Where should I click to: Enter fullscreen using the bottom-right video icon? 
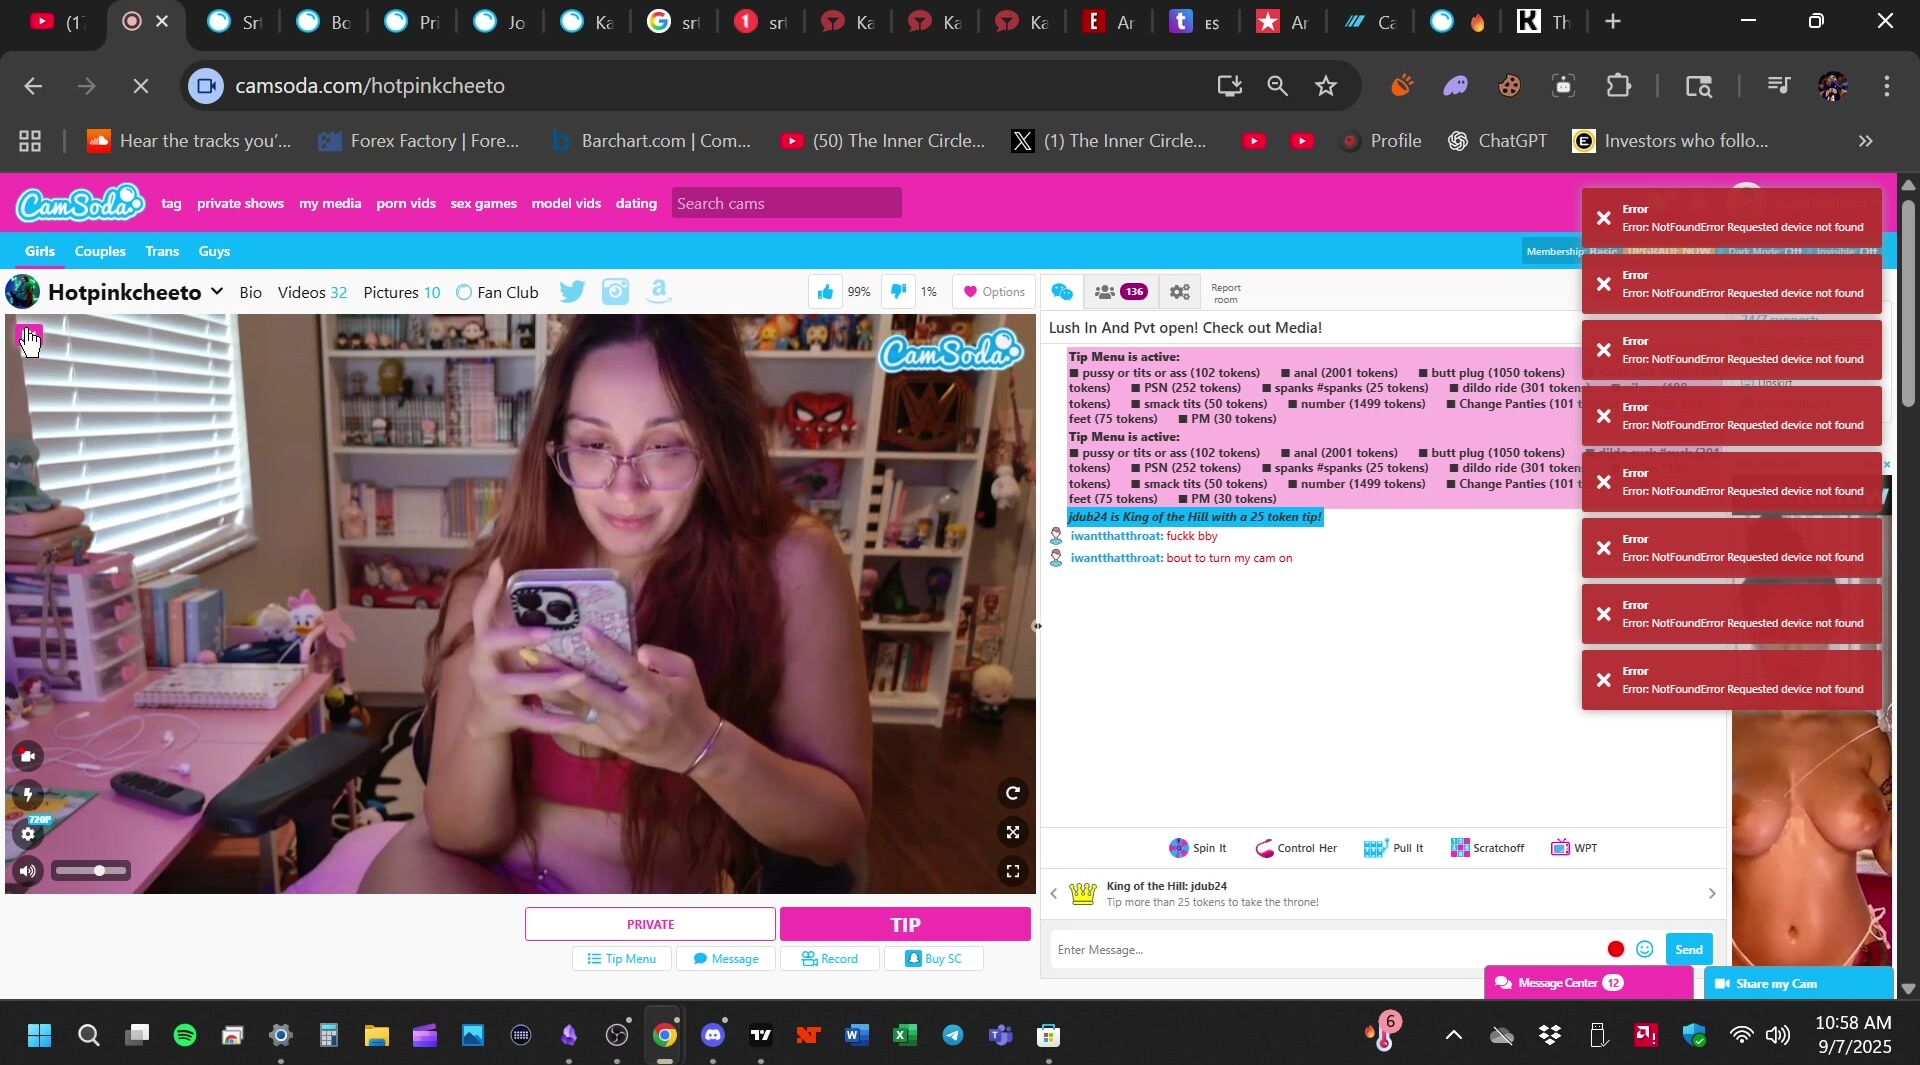coord(1012,872)
